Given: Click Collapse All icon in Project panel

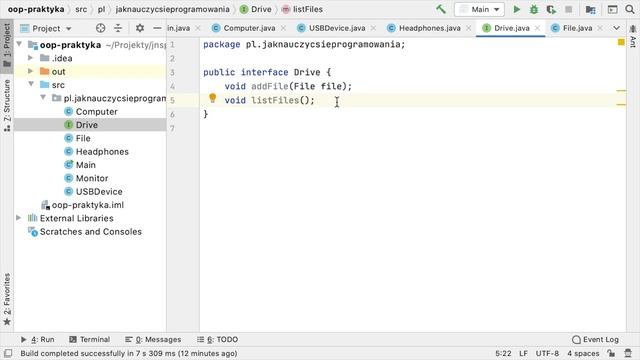Looking at the screenshot, I should pos(118,28).
